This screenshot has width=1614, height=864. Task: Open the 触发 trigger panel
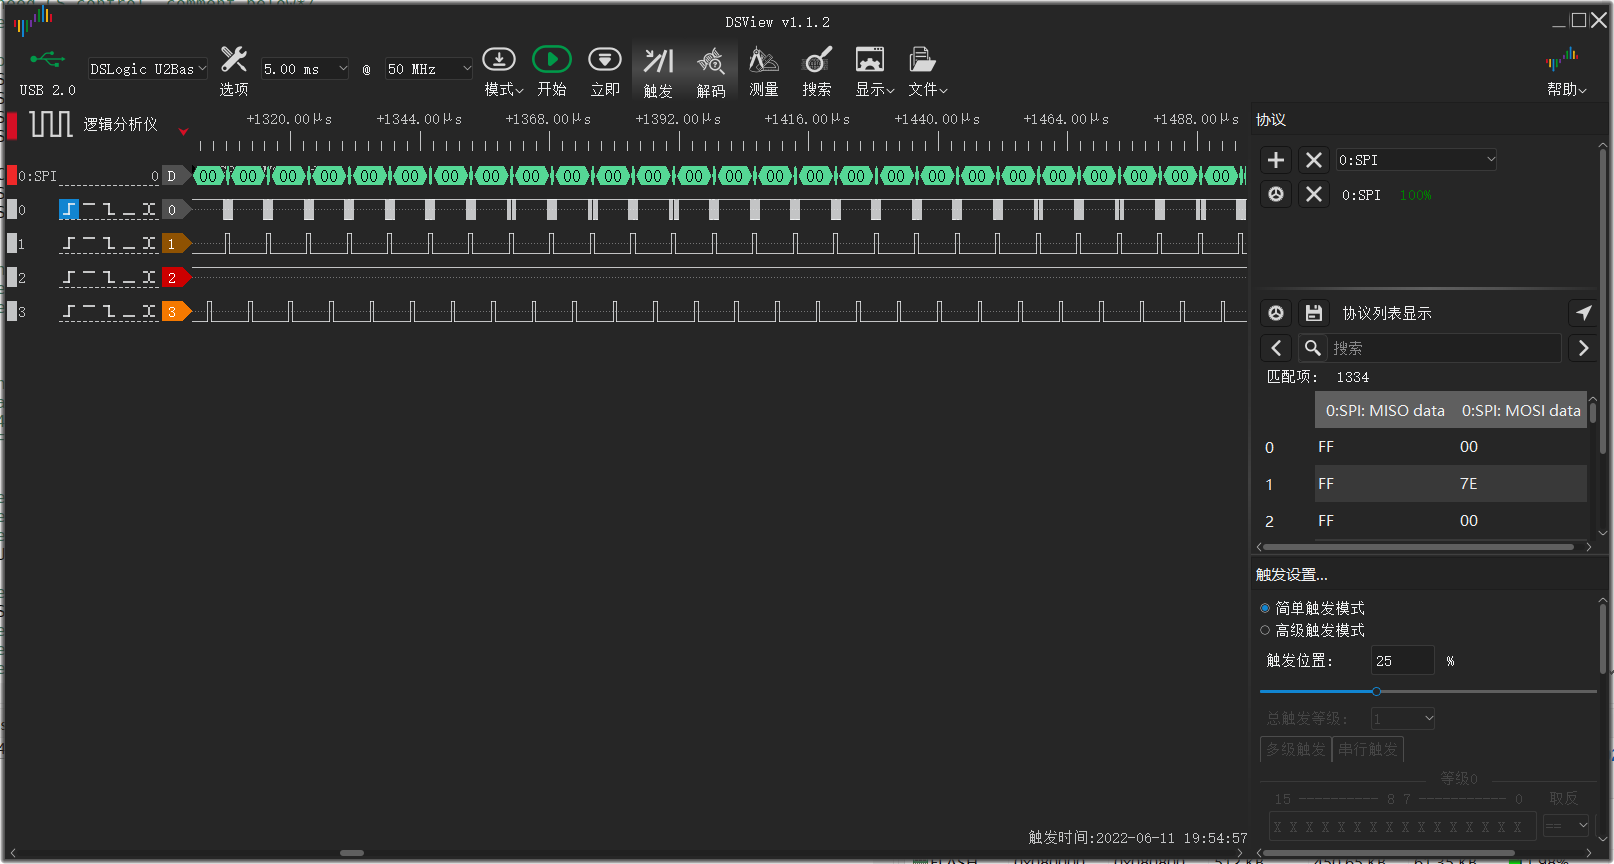pyautogui.click(x=658, y=72)
